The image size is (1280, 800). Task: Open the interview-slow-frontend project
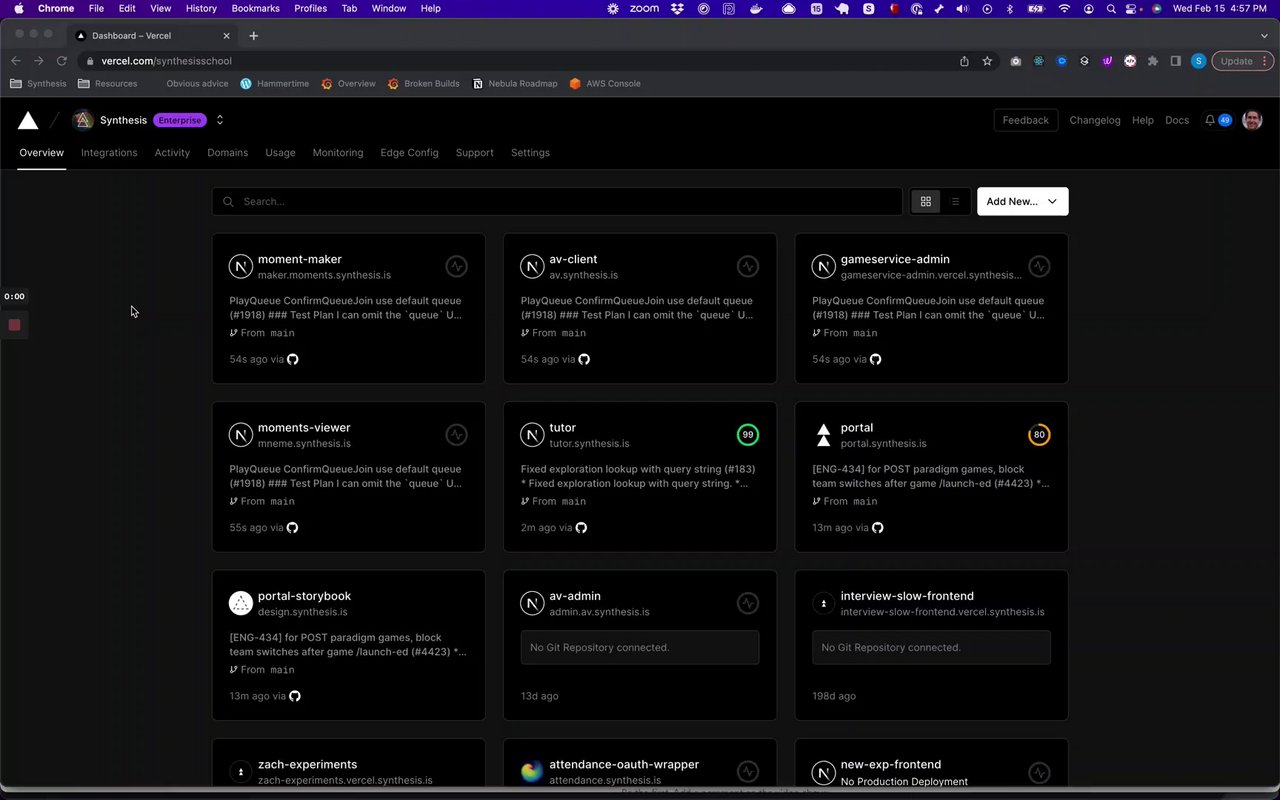[x=907, y=596]
